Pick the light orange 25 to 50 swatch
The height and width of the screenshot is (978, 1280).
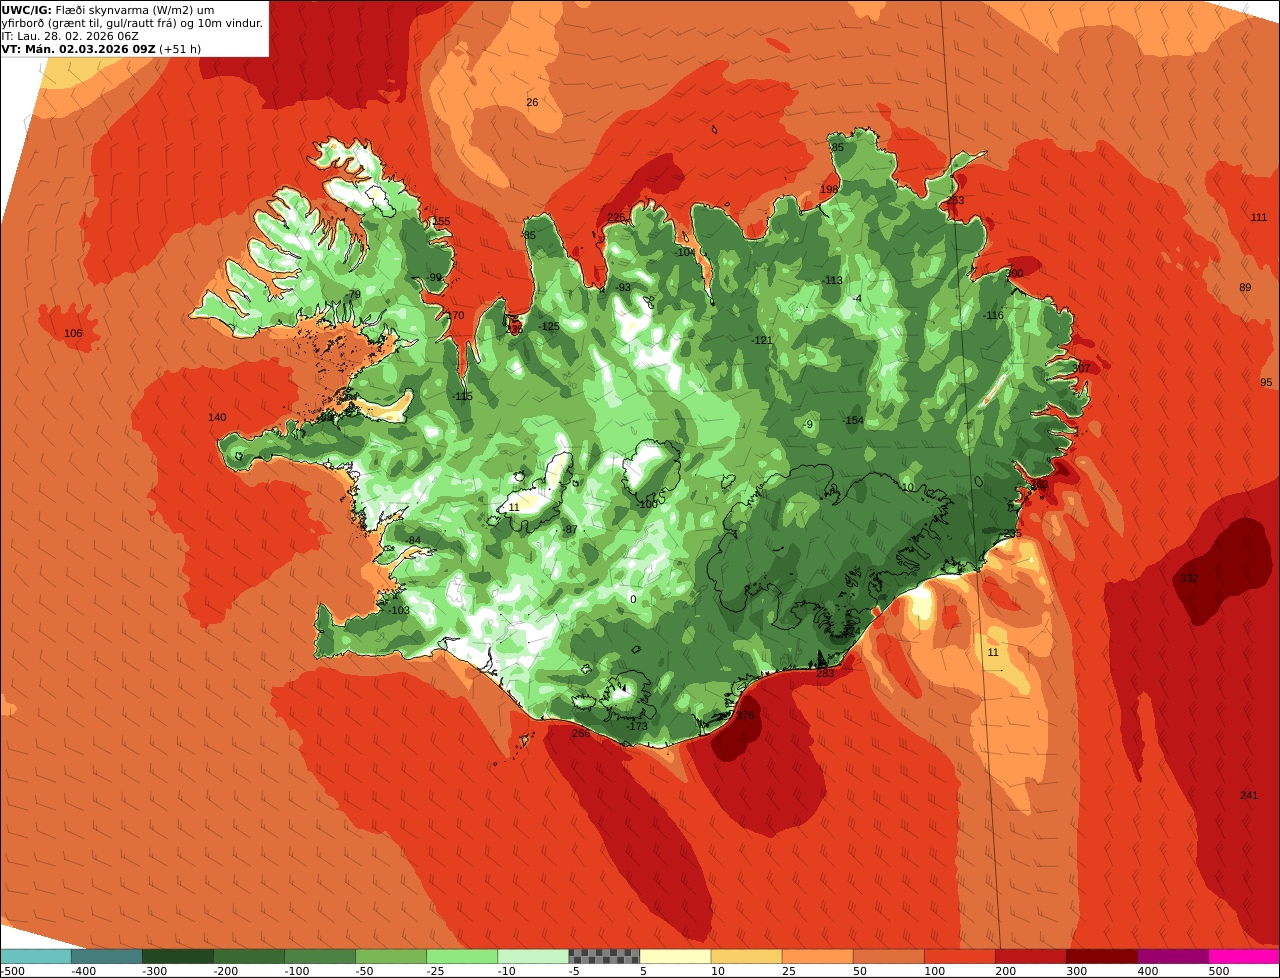click(817, 956)
